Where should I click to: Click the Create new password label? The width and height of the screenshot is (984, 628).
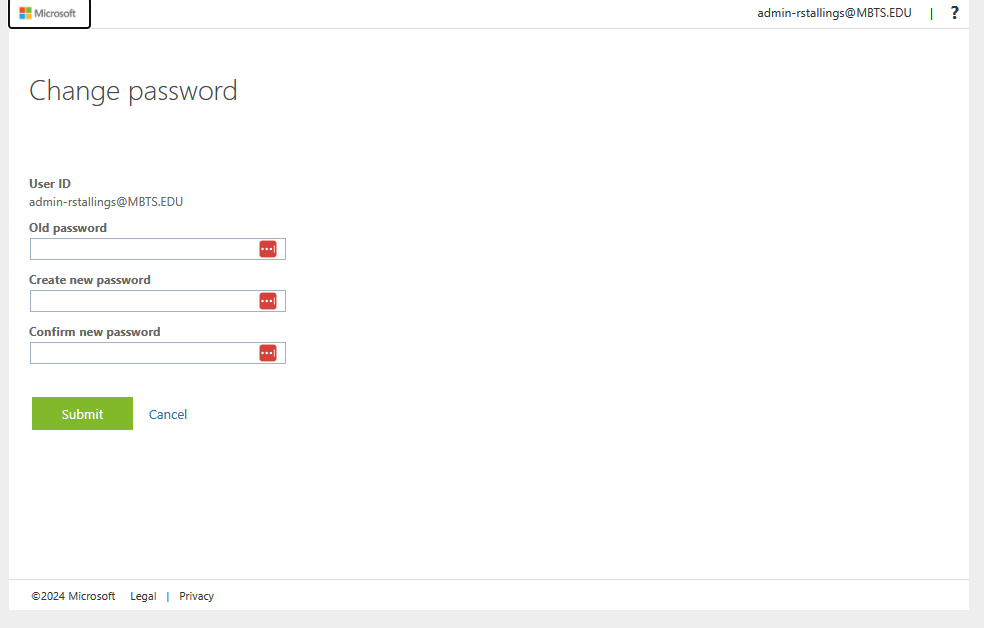tap(90, 280)
